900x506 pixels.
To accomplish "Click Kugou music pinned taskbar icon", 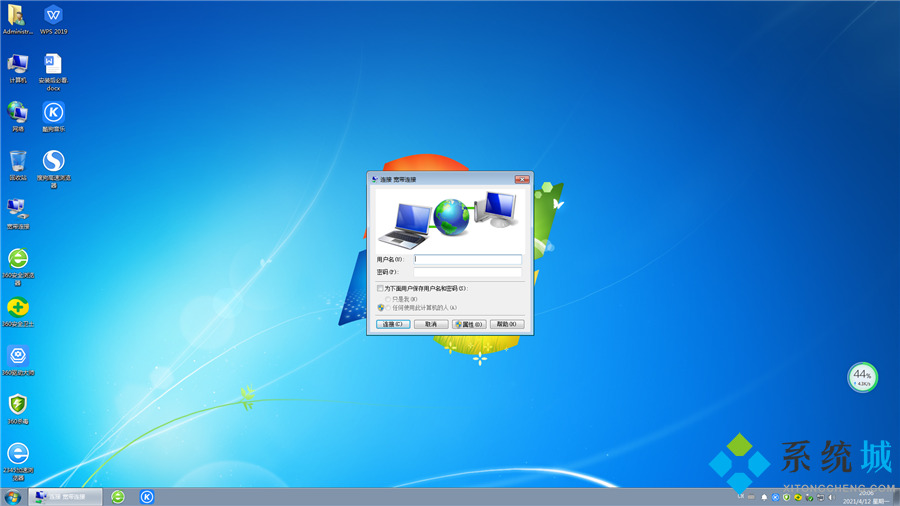I will [147, 497].
